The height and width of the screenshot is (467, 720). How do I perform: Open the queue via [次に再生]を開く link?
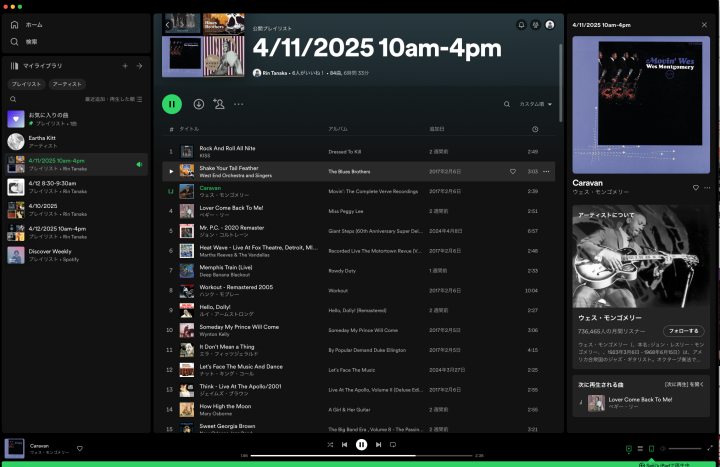point(684,384)
